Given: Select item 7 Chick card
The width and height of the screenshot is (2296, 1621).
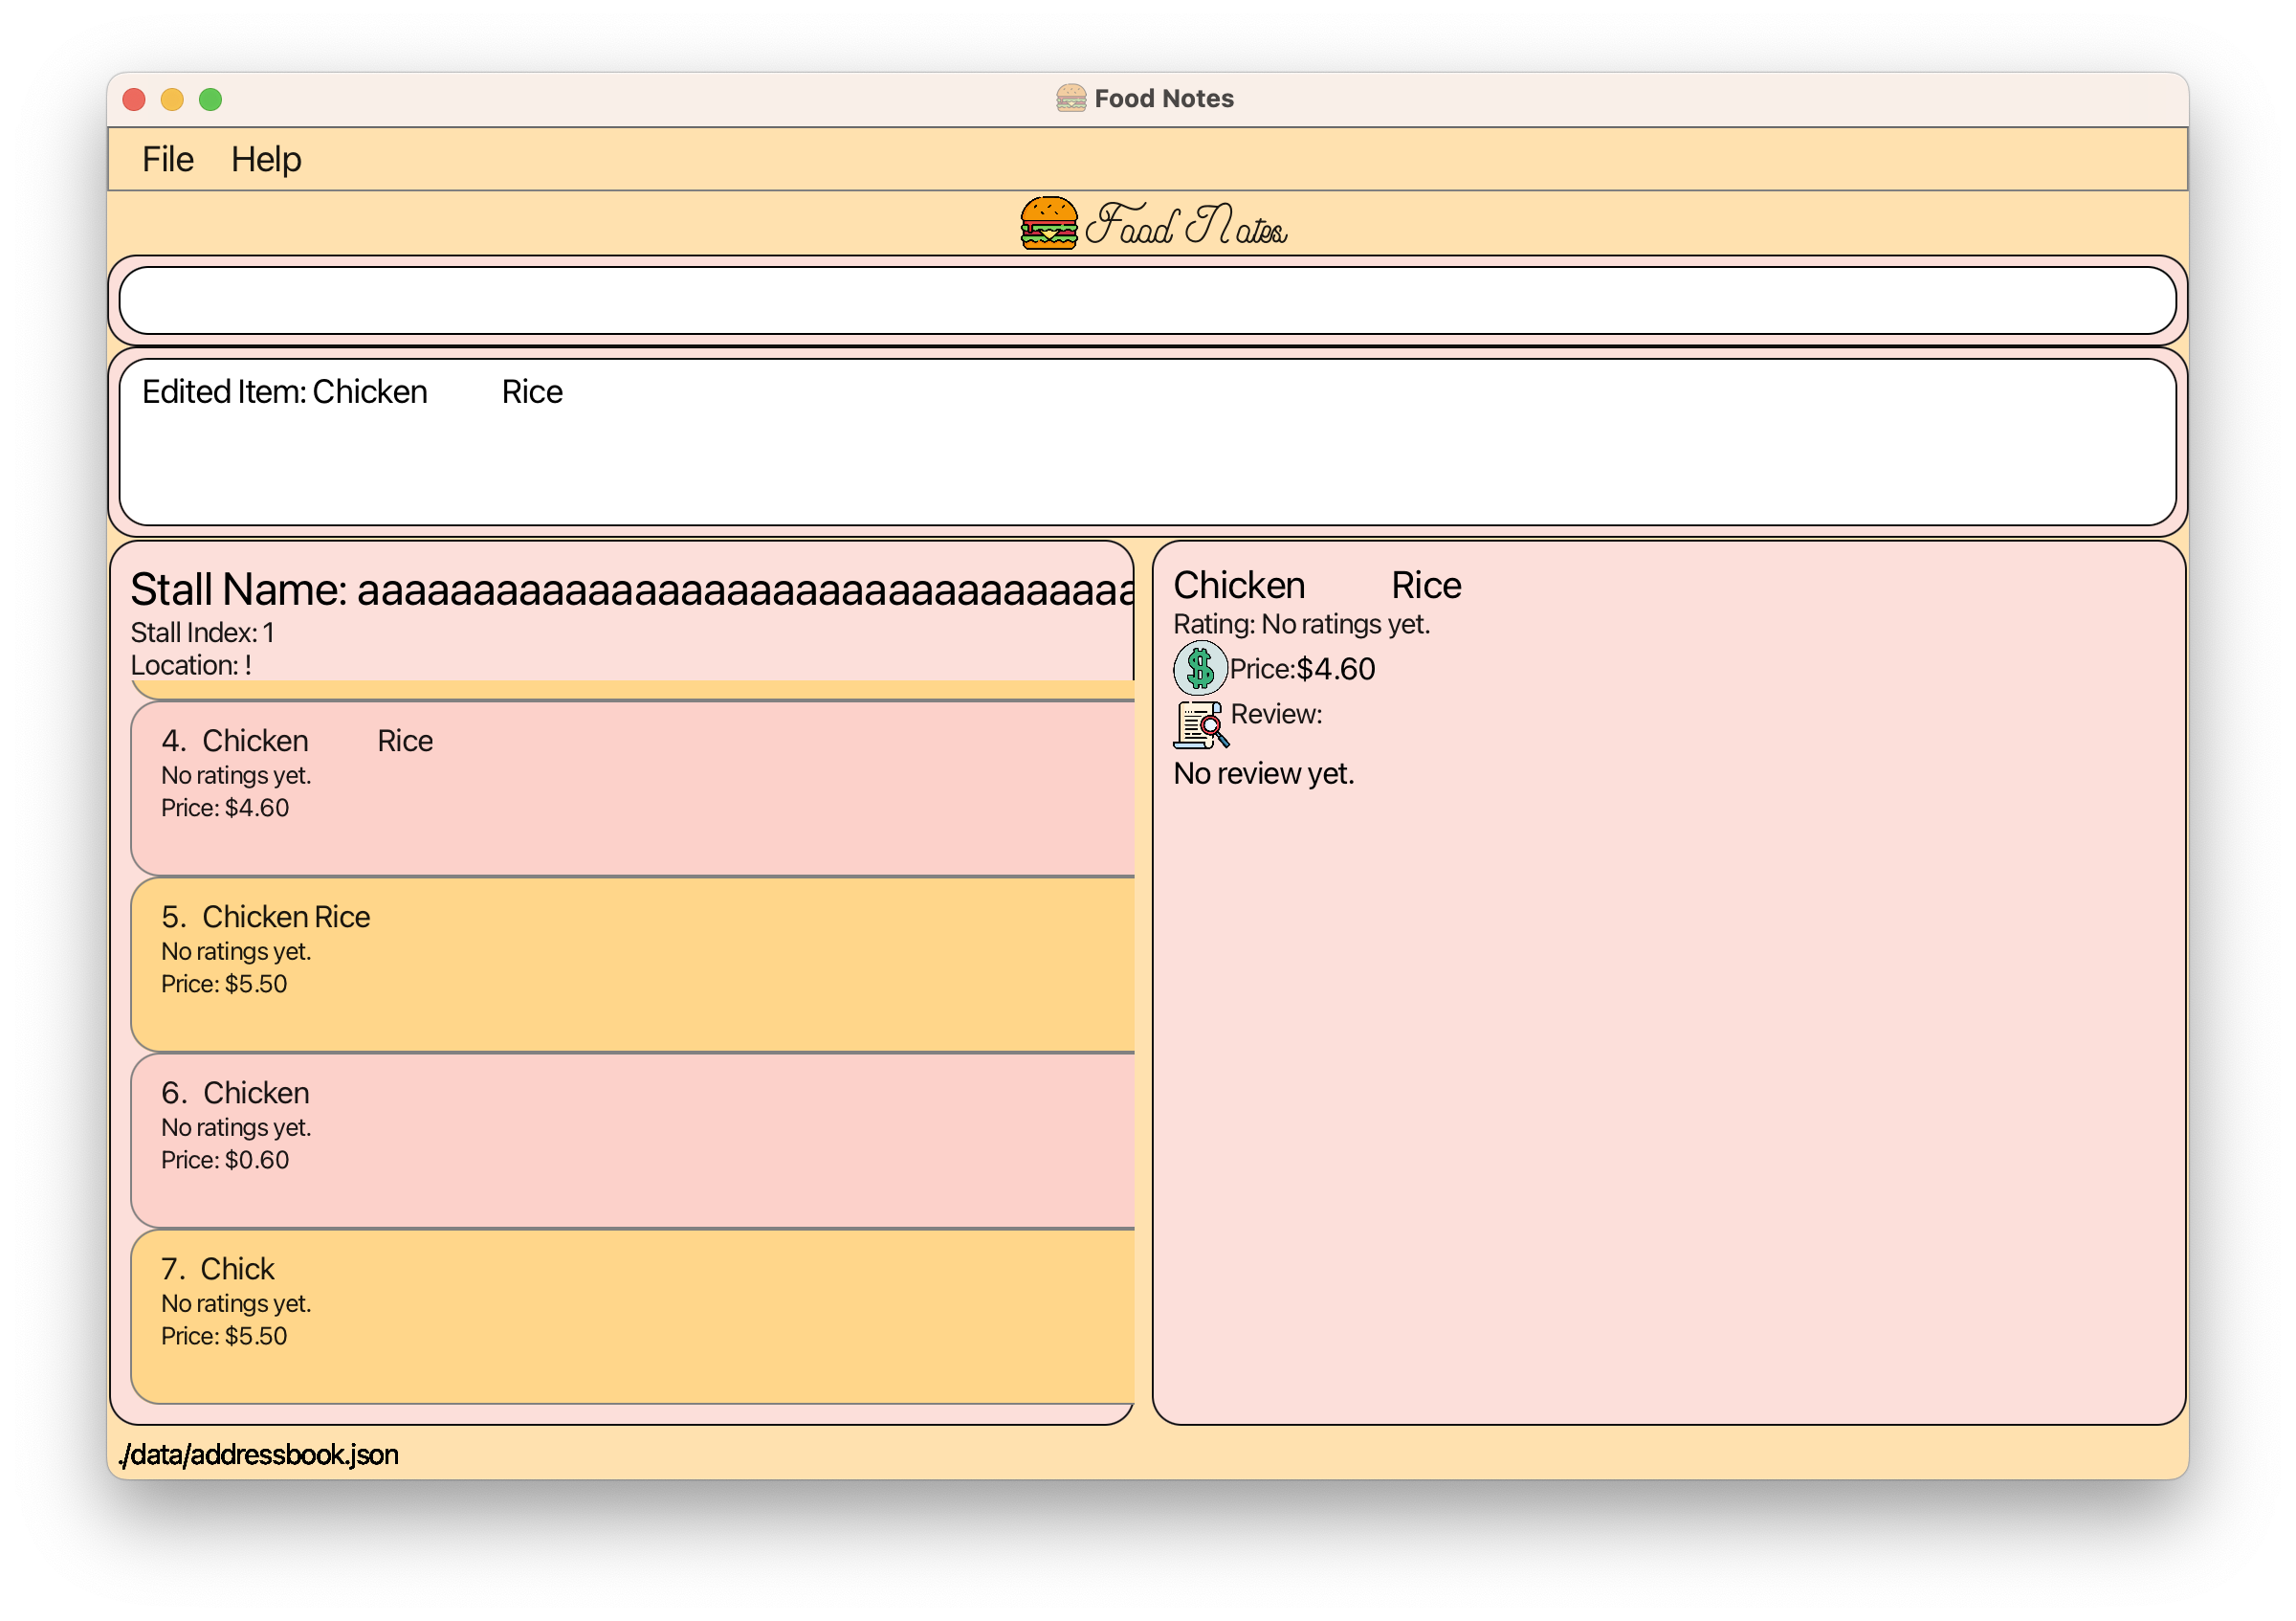Looking at the screenshot, I should coord(632,1315).
